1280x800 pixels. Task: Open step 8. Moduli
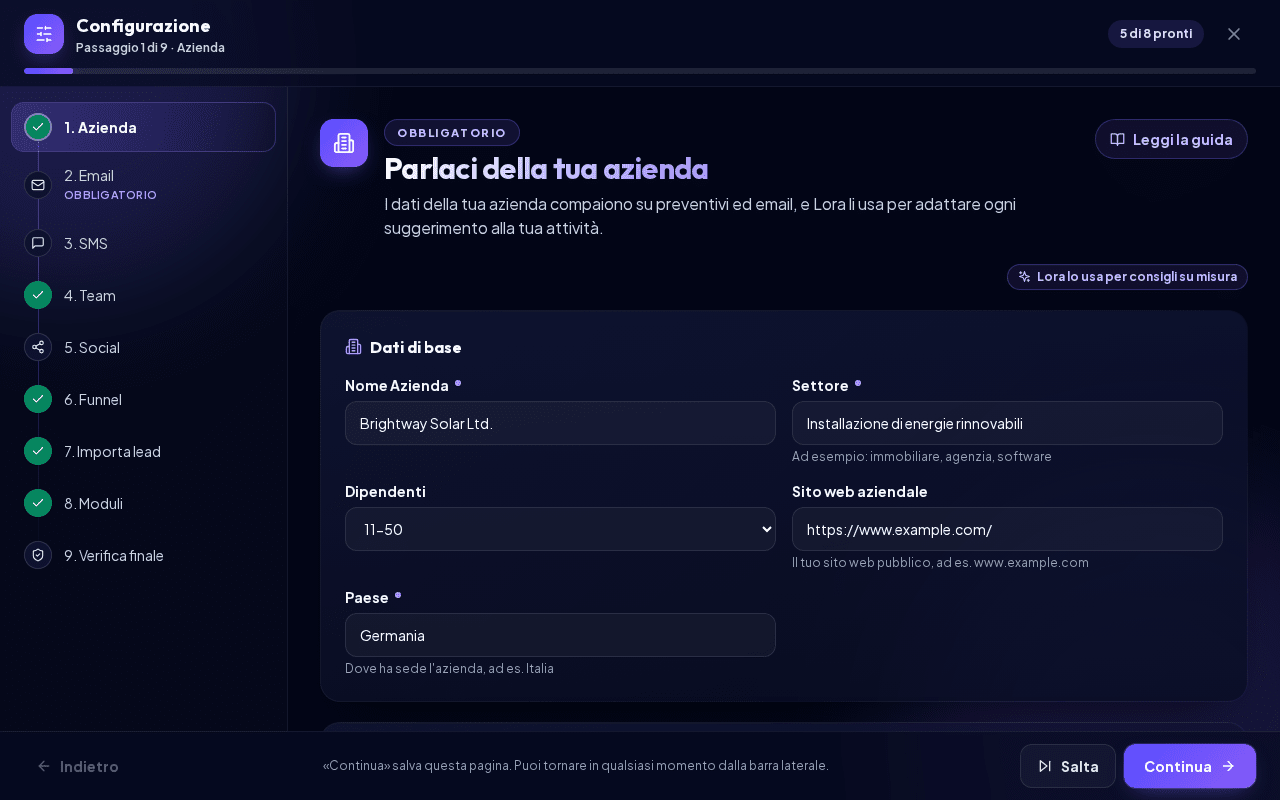coord(143,503)
